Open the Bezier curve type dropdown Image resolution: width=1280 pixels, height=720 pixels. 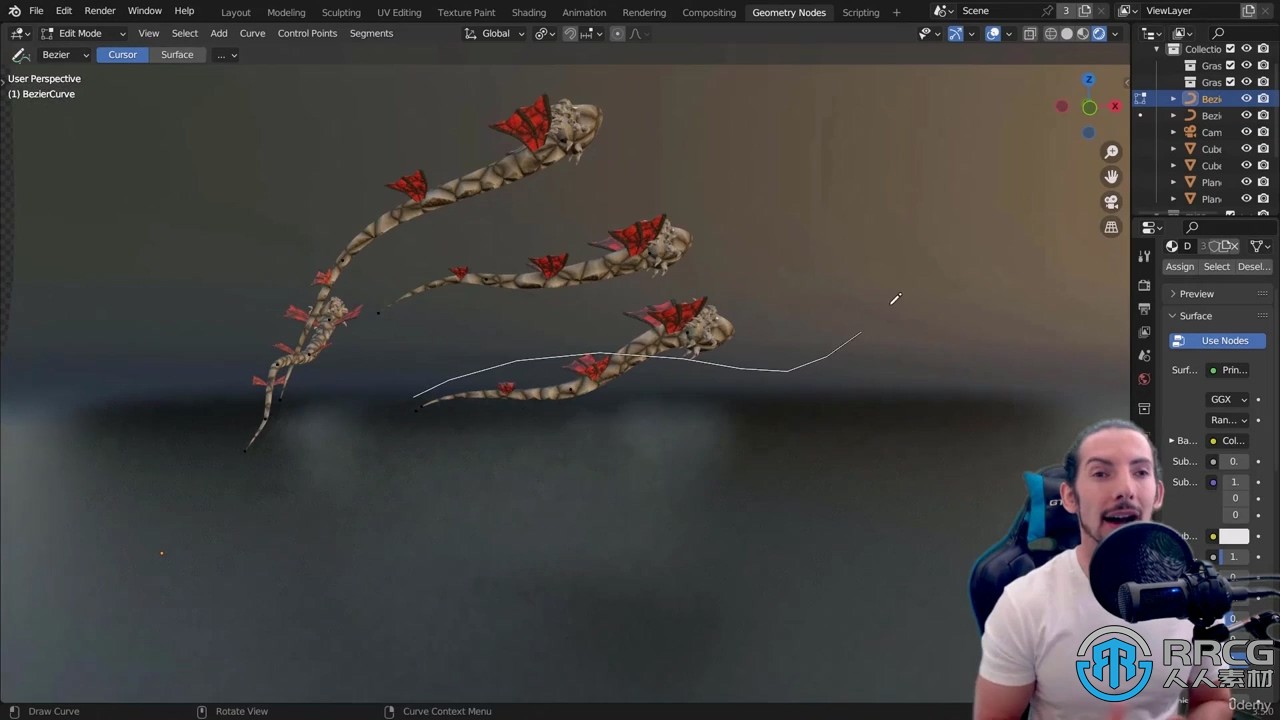point(65,55)
